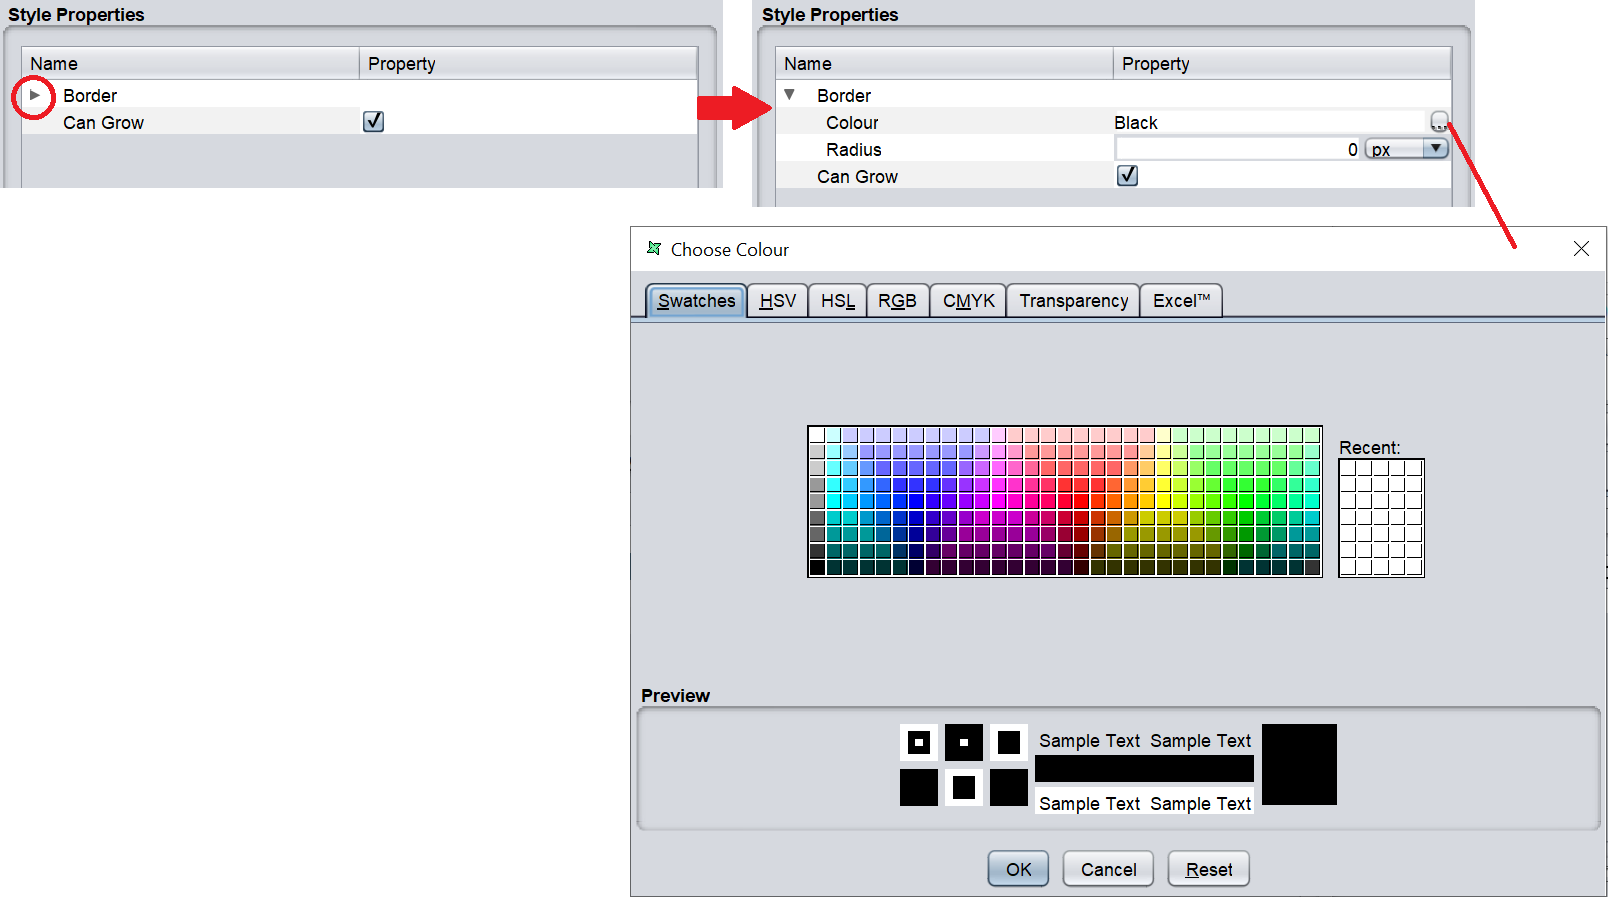Reset the chosen colour
Image resolution: width=1608 pixels, height=897 pixels.
[1208, 869]
